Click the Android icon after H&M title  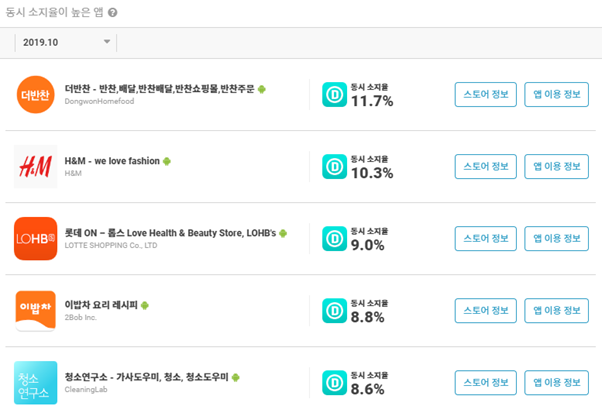click(x=167, y=161)
